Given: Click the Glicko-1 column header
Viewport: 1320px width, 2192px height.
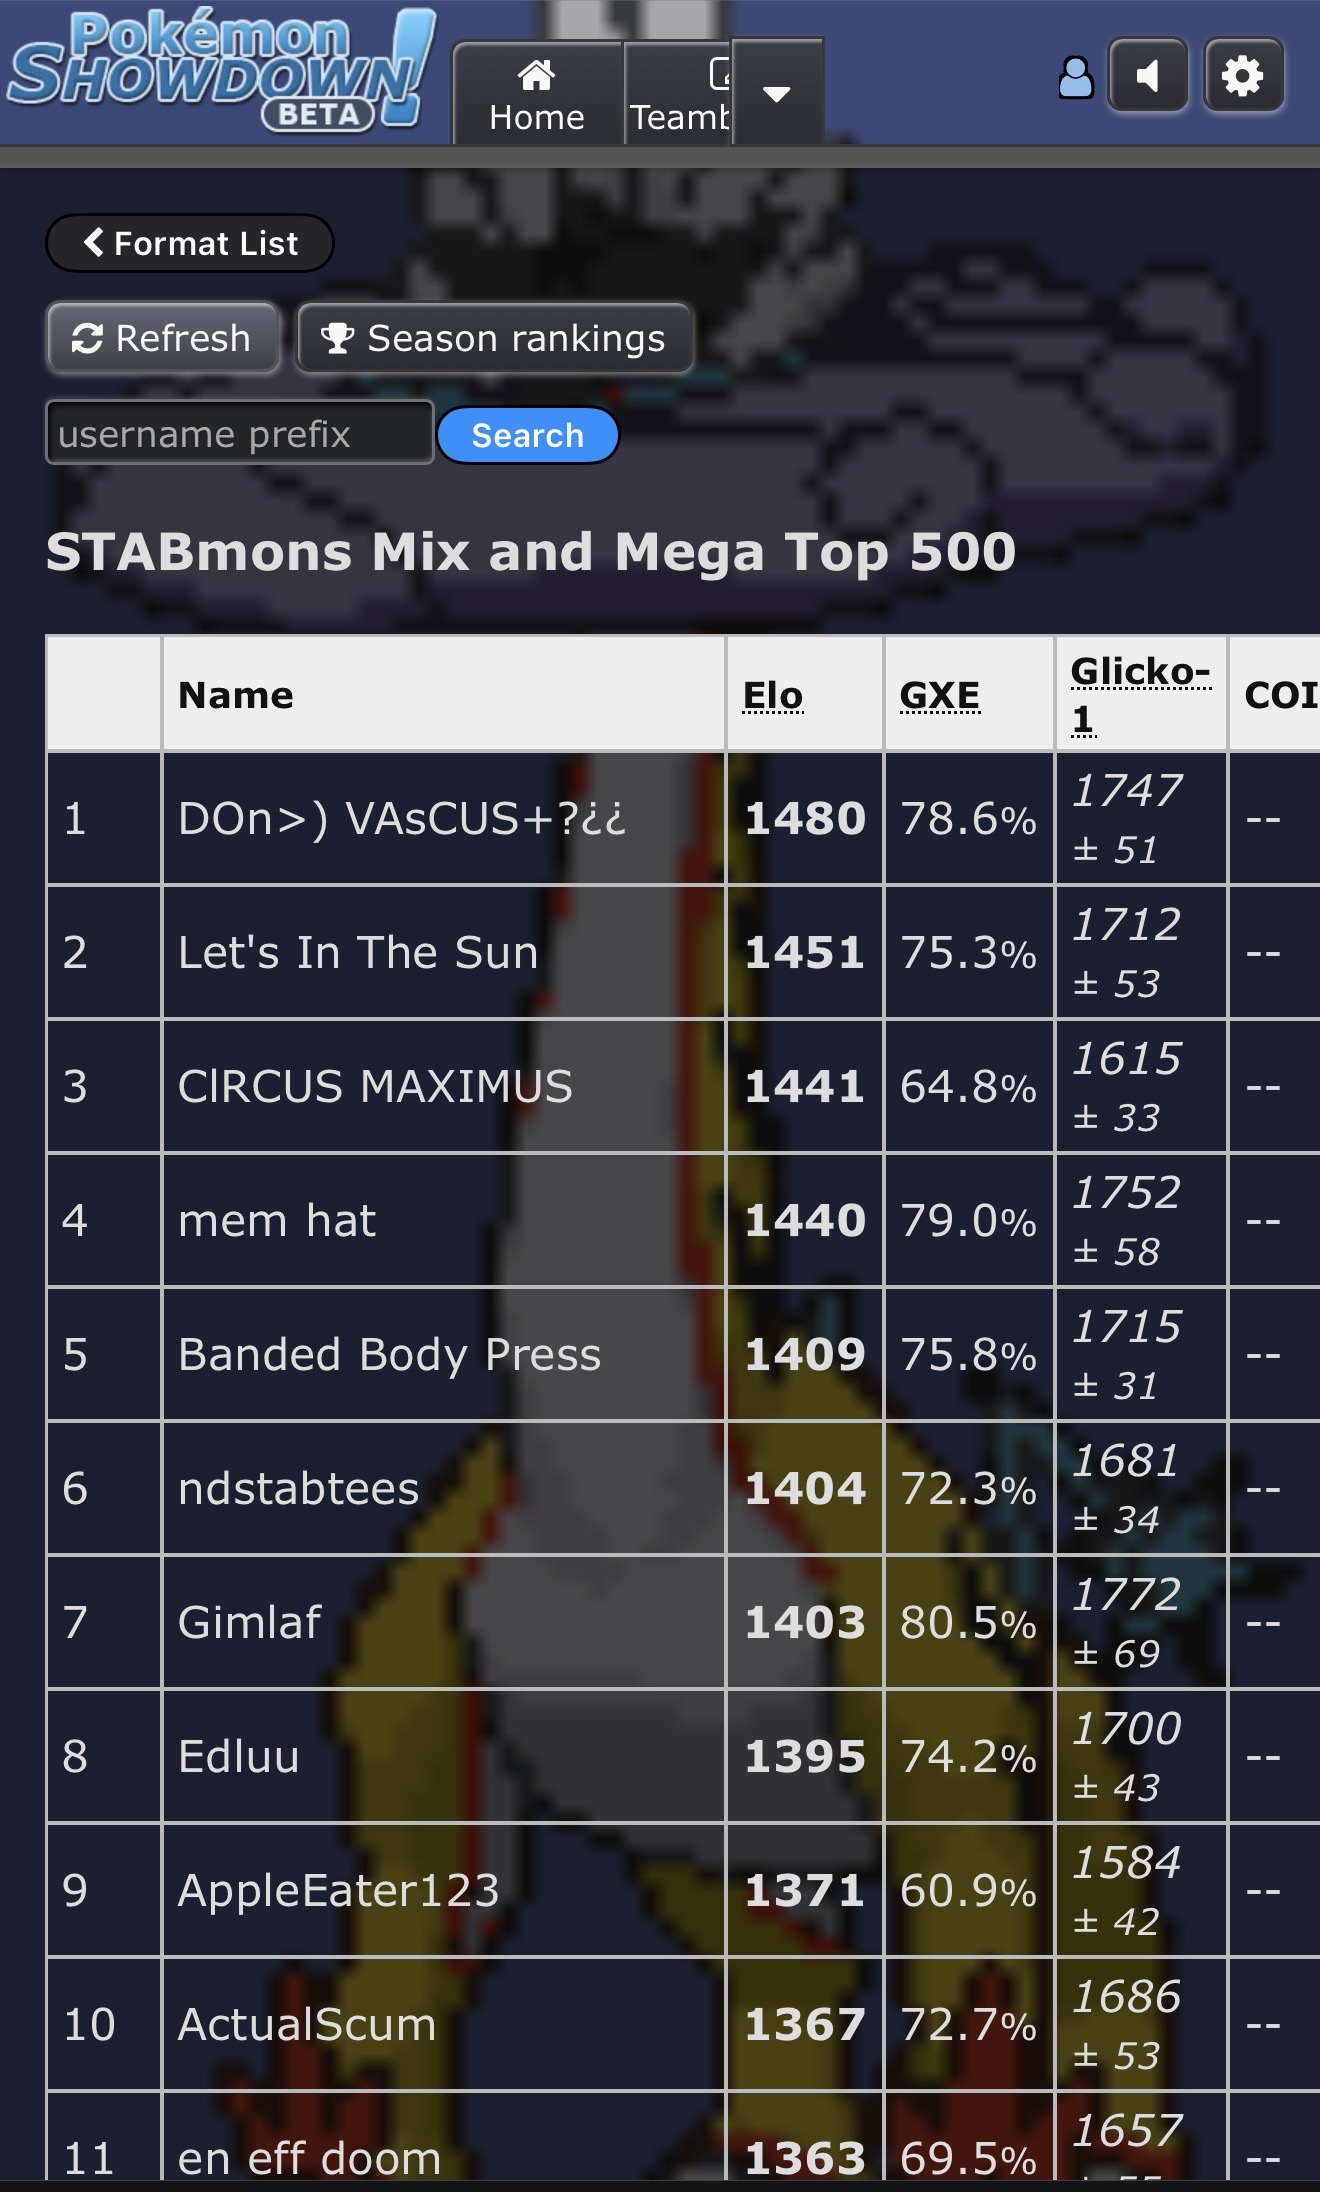Looking at the screenshot, I should click(x=1139, y=694).
